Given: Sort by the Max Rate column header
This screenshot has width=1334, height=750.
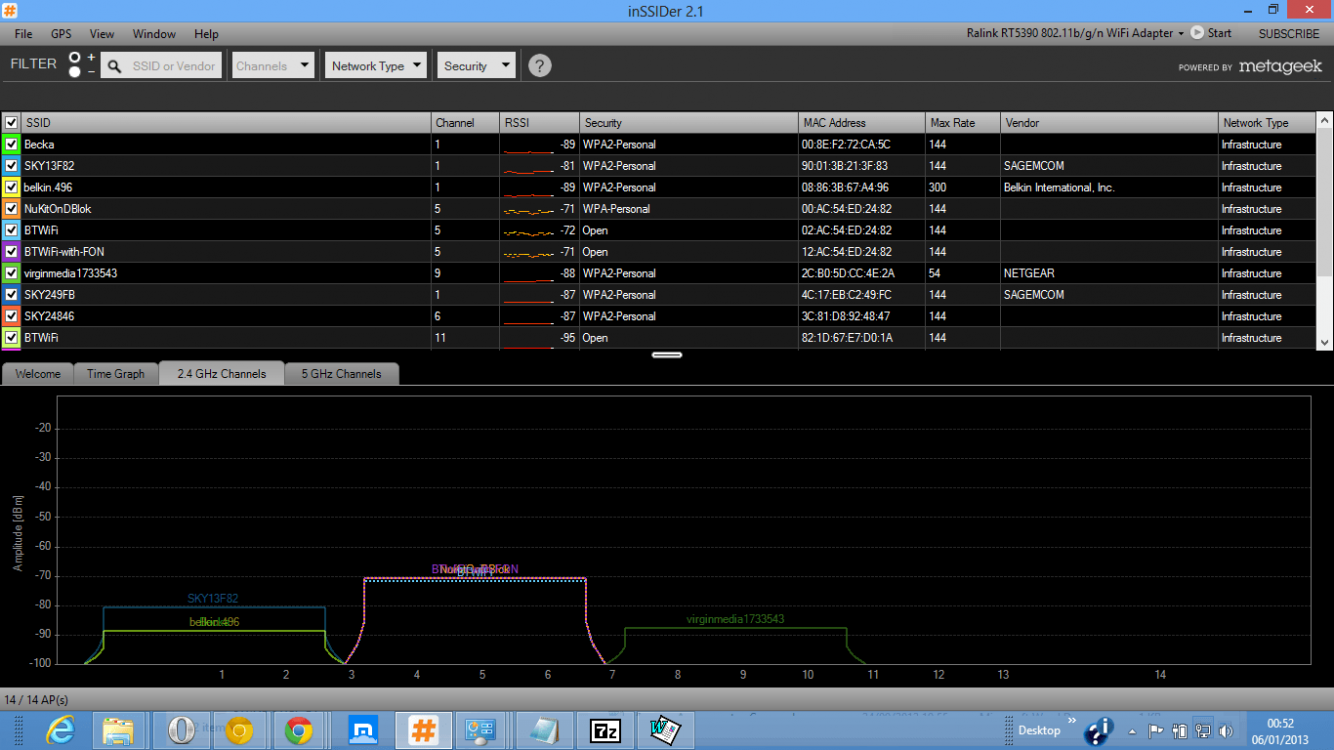Looking at the screenshot, I should [963, 122].
